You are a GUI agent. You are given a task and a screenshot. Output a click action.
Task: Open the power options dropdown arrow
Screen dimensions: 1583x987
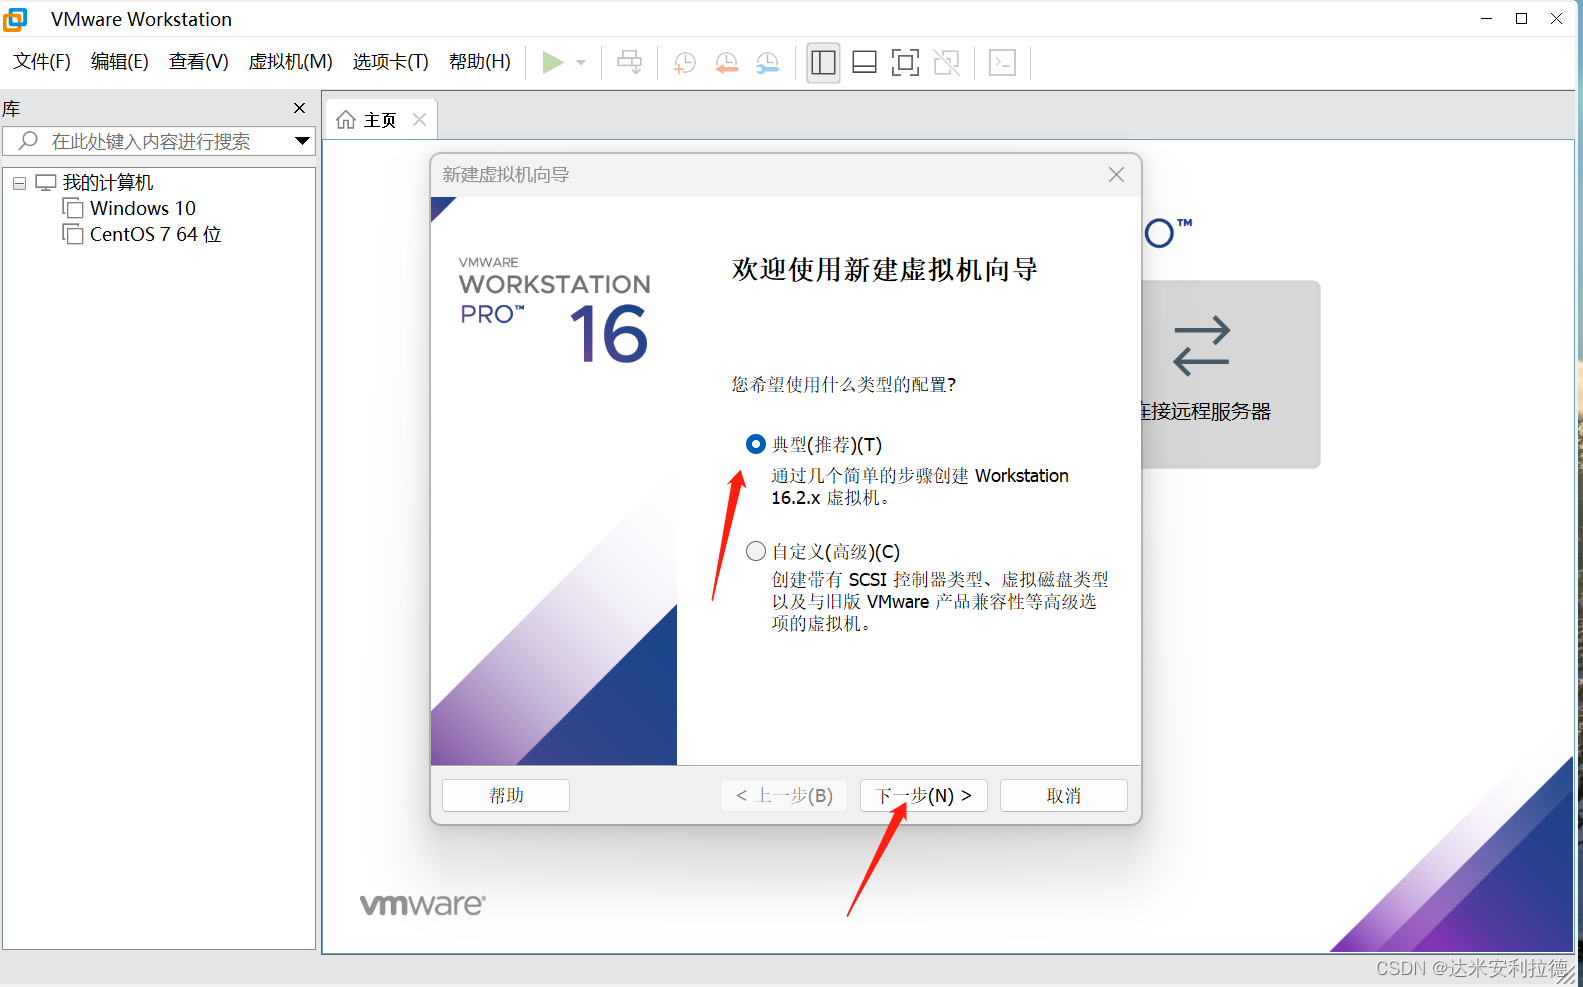pyautogui.click(x=581, y=63)
